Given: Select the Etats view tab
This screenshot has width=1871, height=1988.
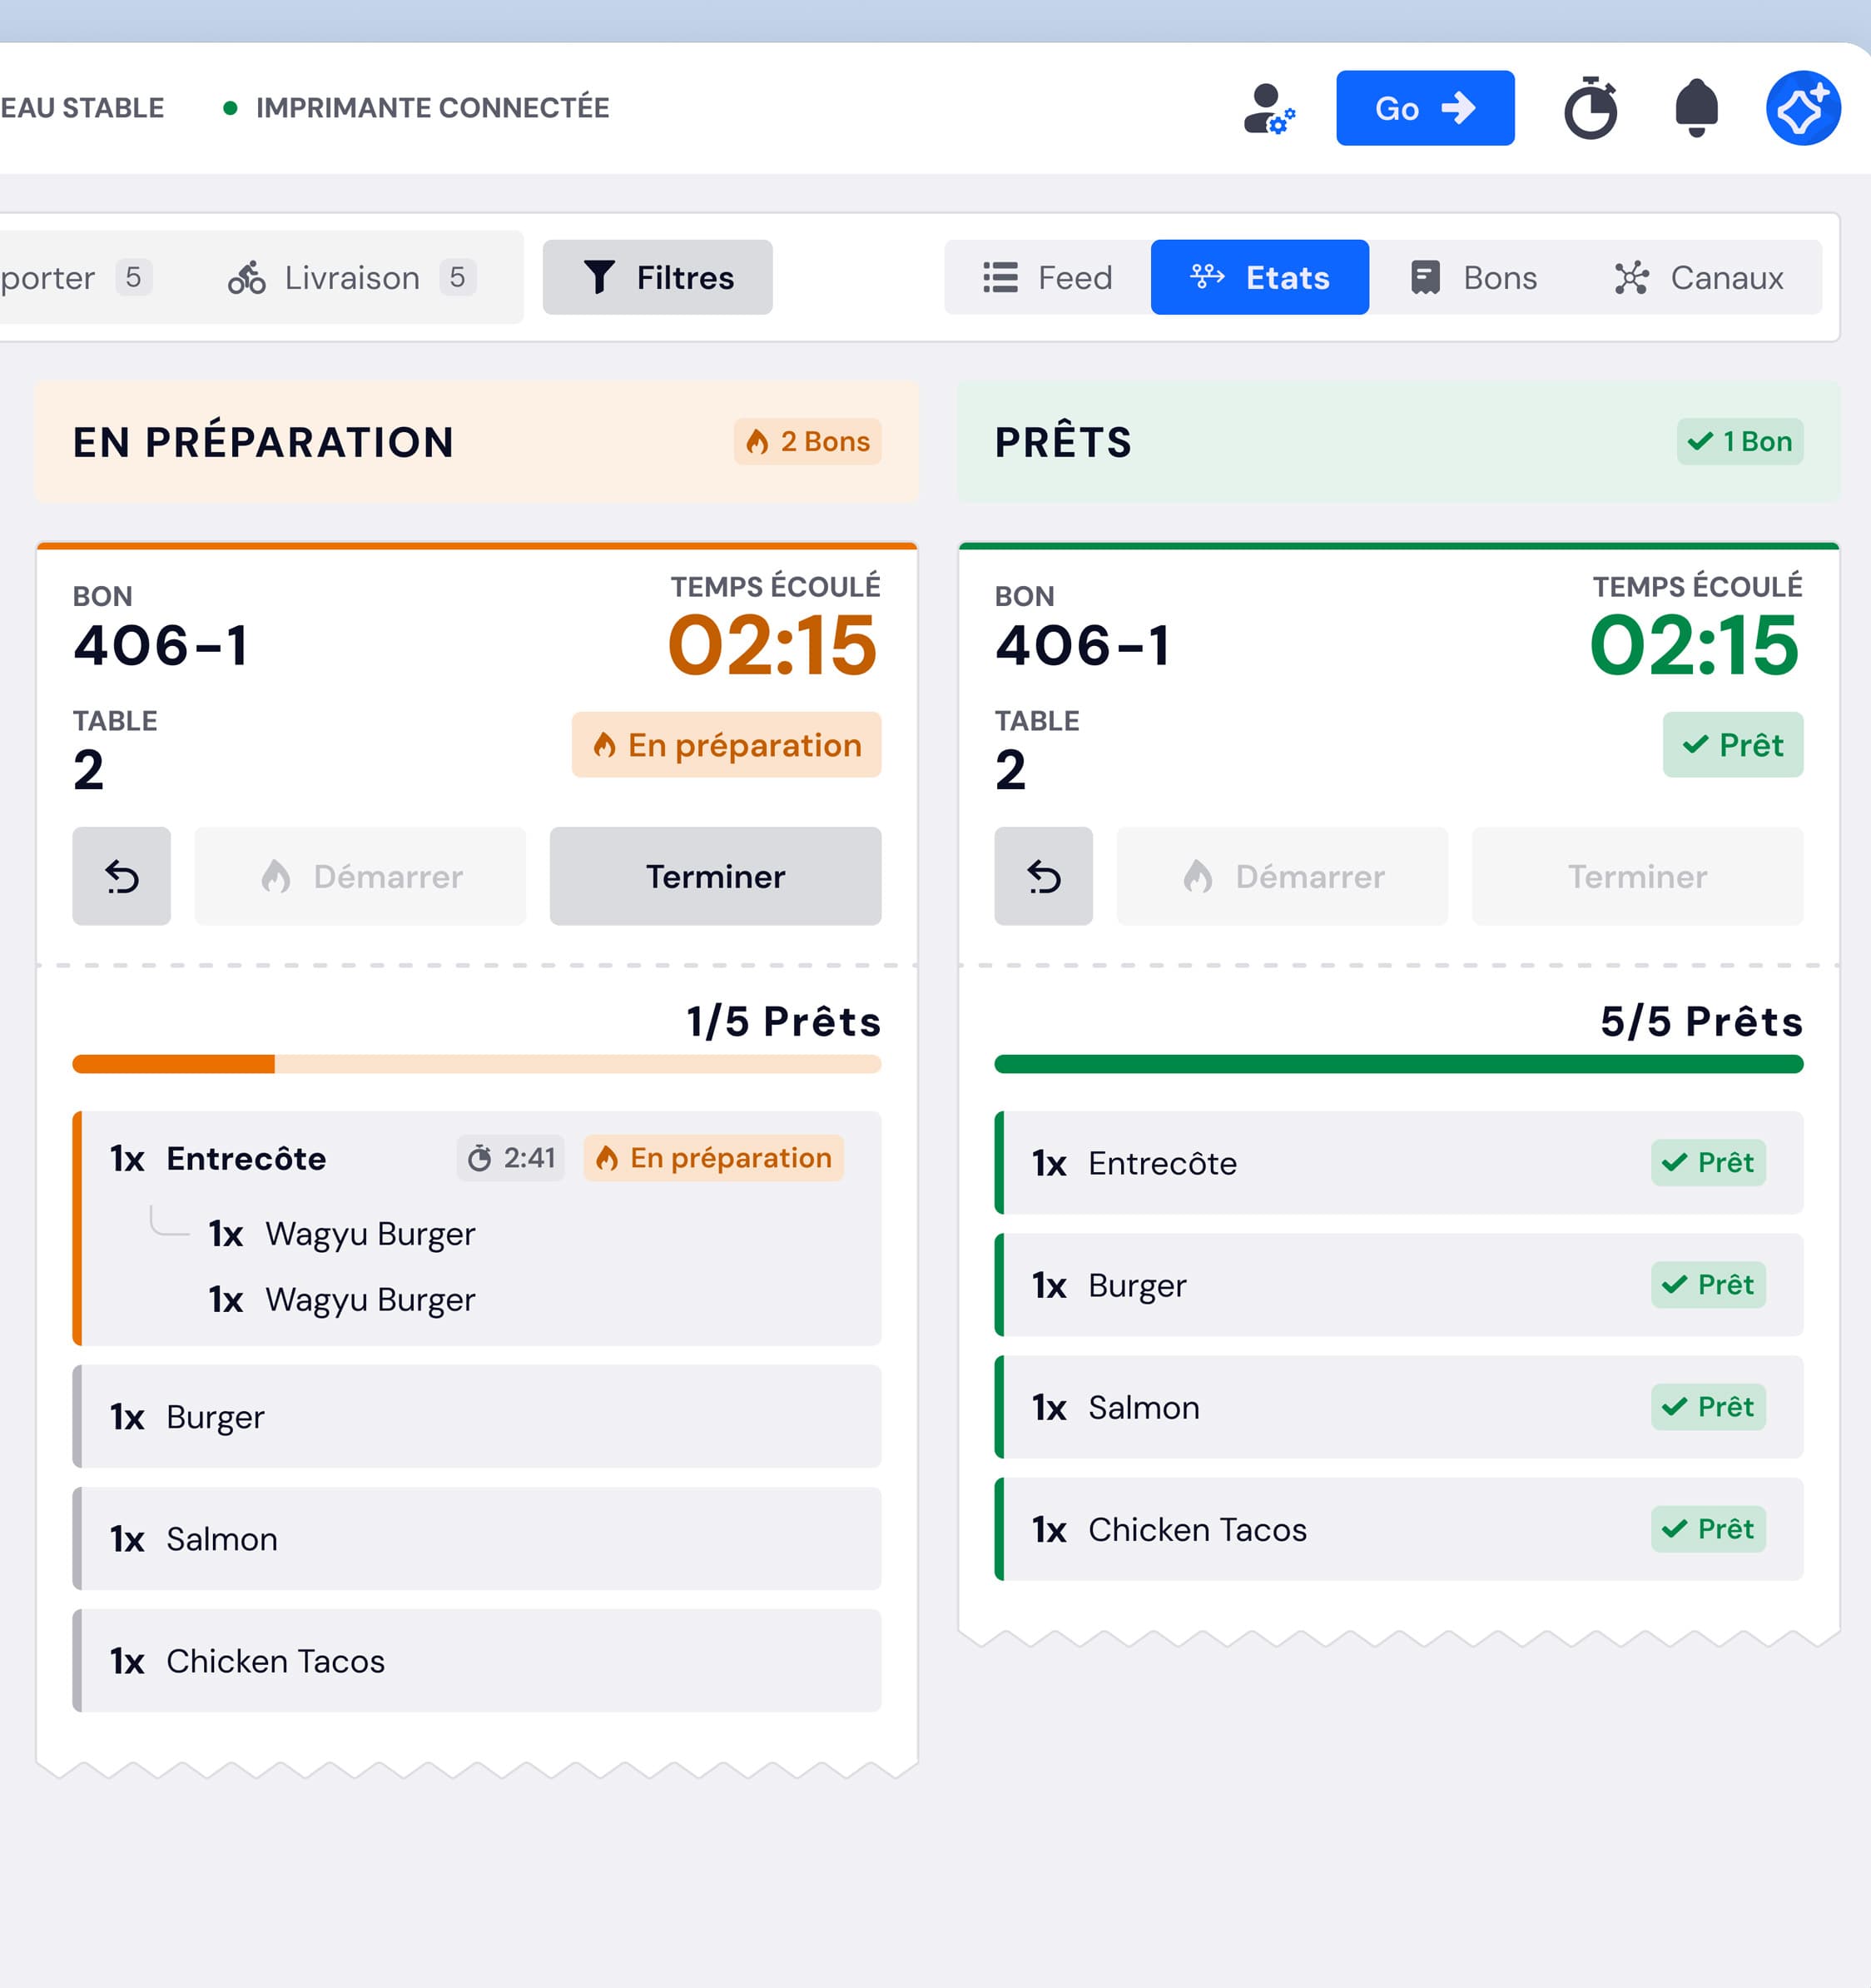Looking at the screenshot, I should coord(1259,277).
